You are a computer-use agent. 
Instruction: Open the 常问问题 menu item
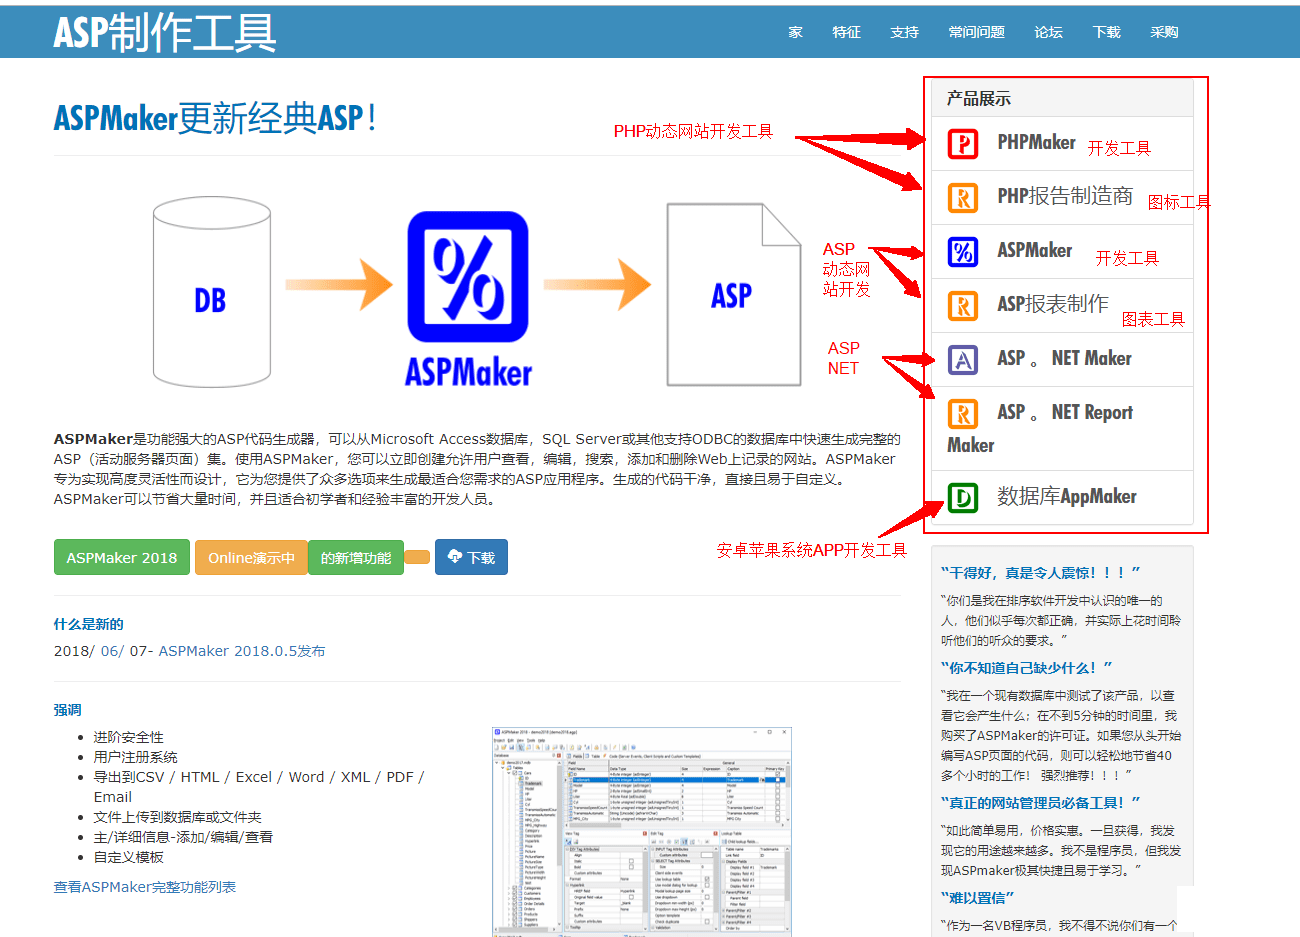pyautogui.click(x=977, y=32)
